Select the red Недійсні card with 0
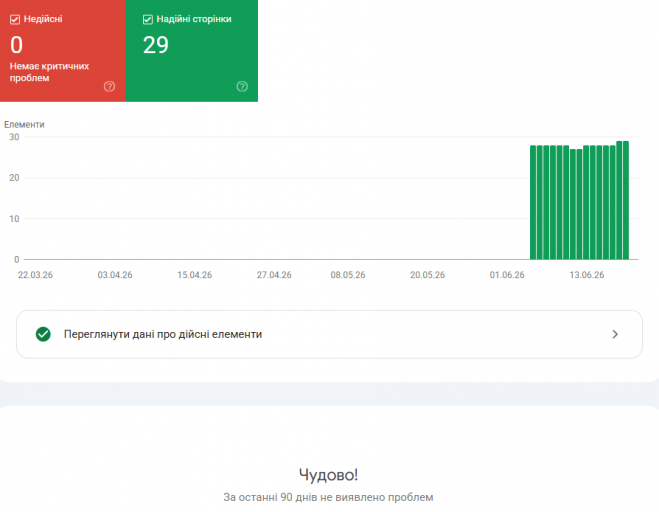The height and width of the screenshot is (512, 659). tap(63, 50)
